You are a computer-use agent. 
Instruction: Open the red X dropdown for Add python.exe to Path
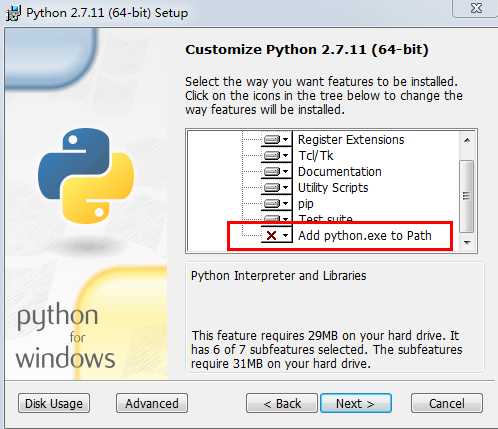(276, 235)
